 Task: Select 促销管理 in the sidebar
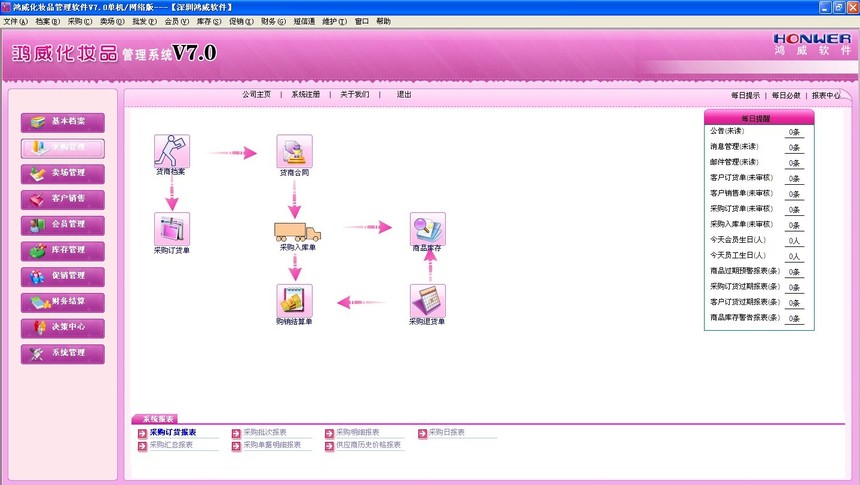63,277
